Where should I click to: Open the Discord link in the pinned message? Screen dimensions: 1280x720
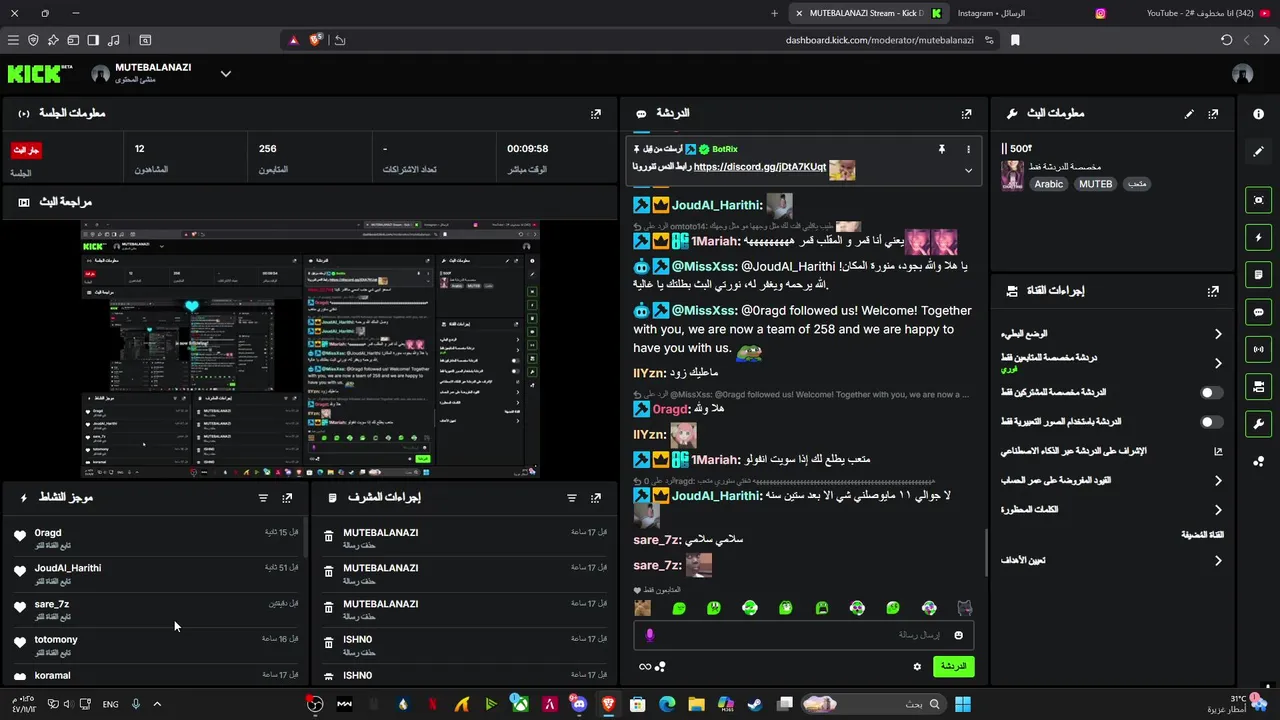pos(760,167)
